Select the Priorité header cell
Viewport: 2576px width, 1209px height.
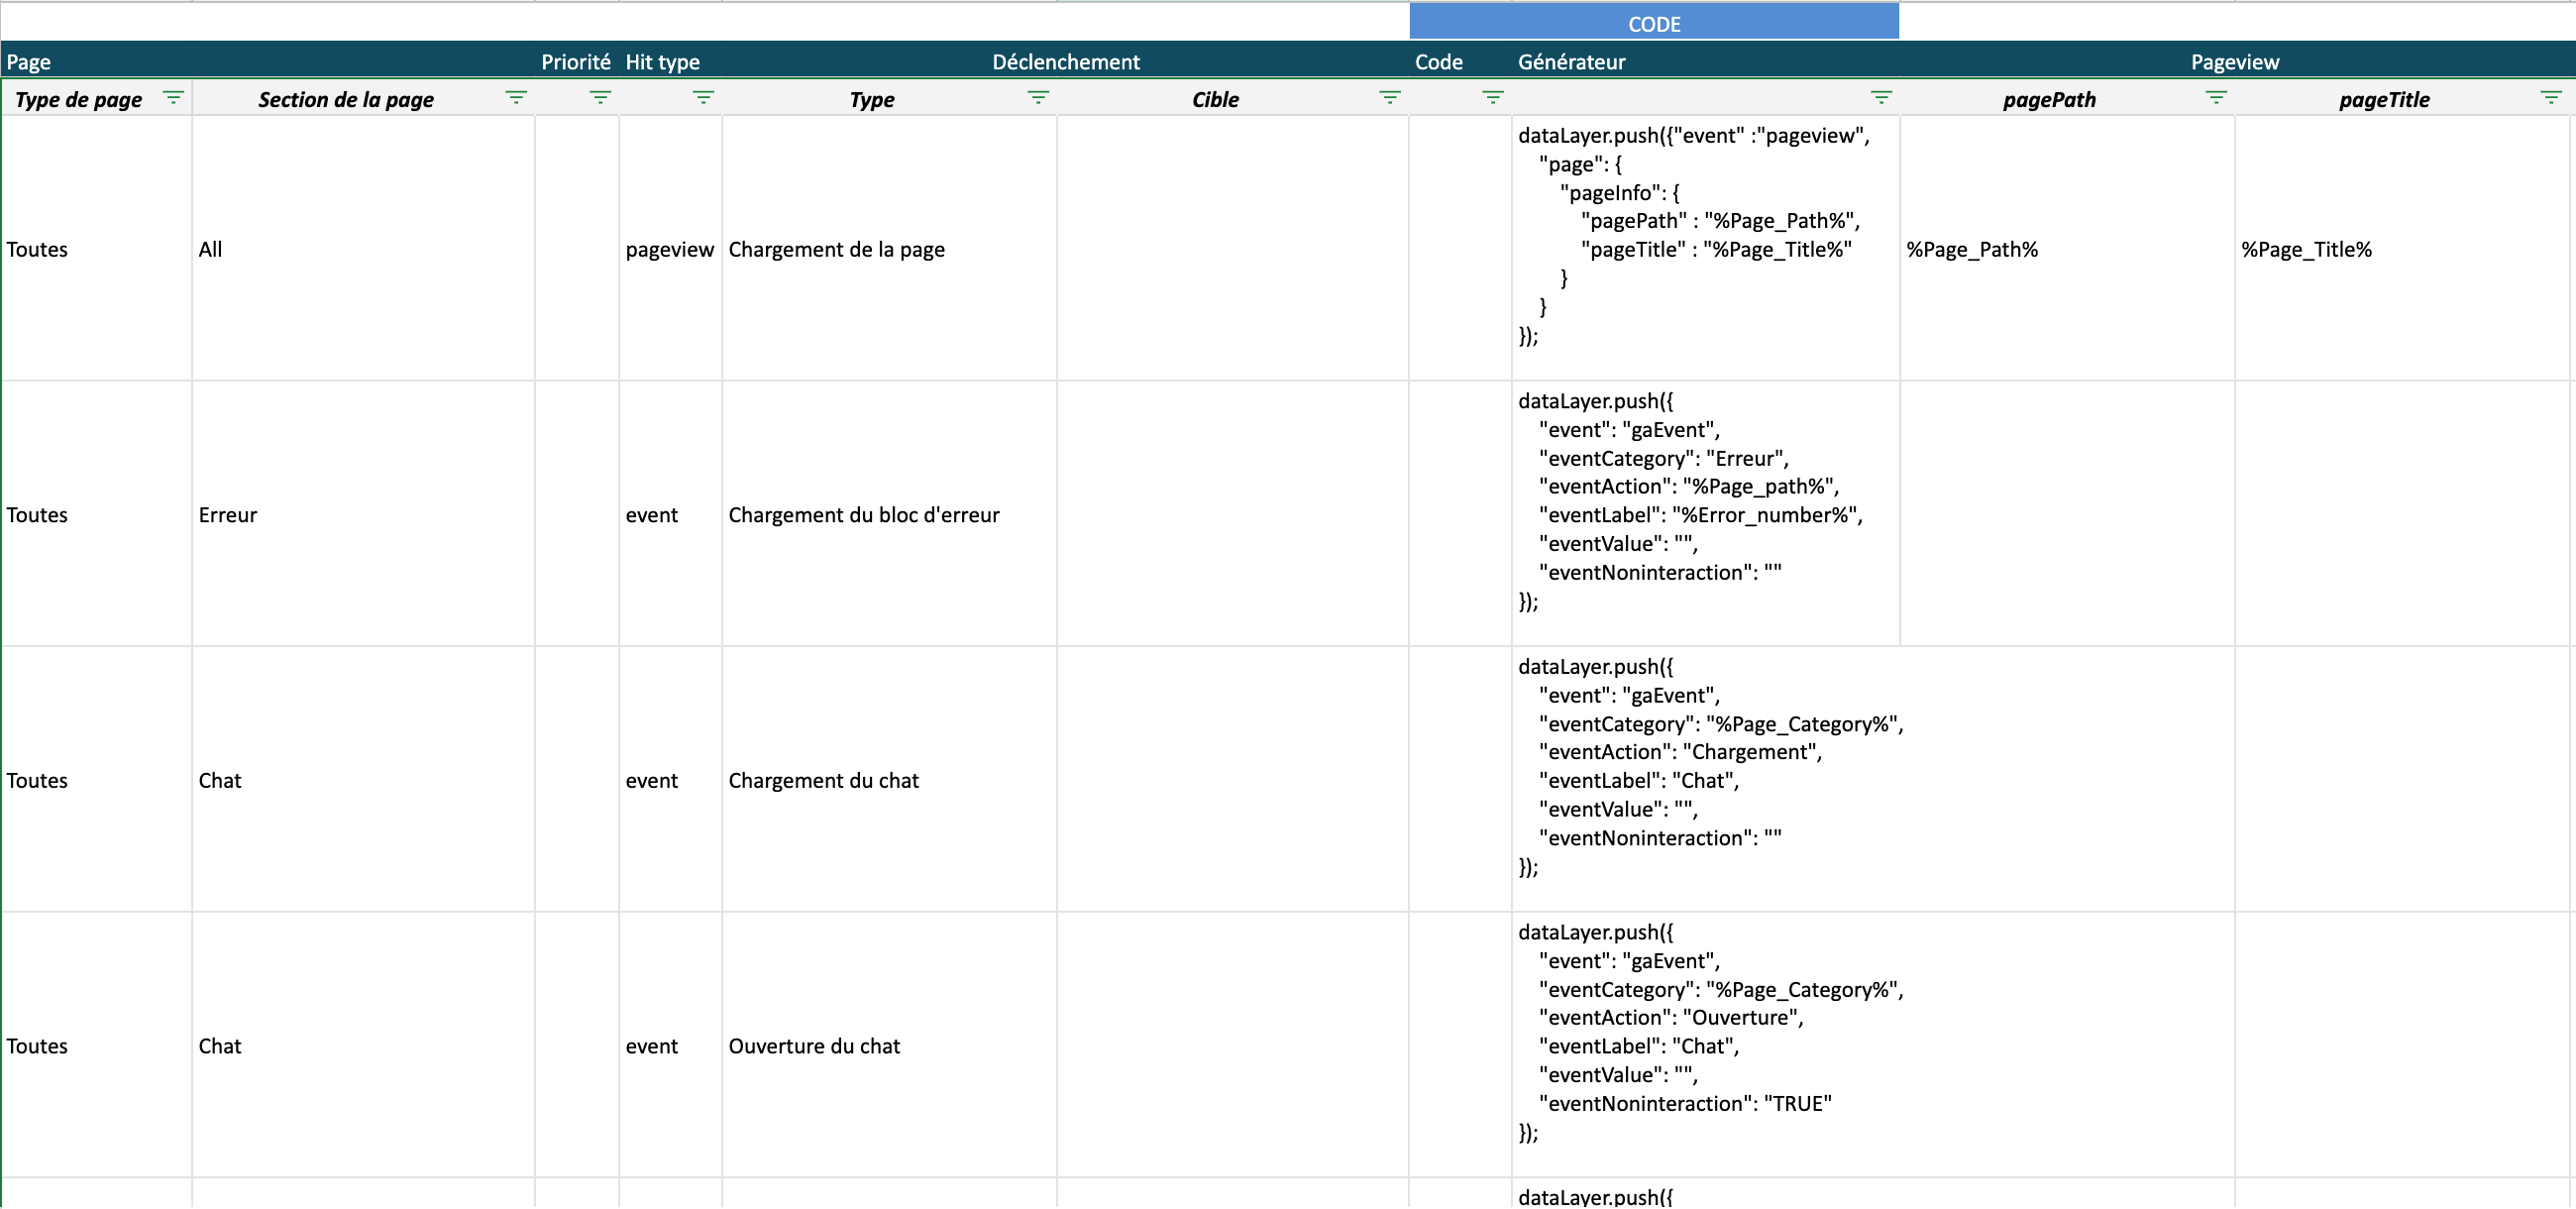(x=576, y=62)
